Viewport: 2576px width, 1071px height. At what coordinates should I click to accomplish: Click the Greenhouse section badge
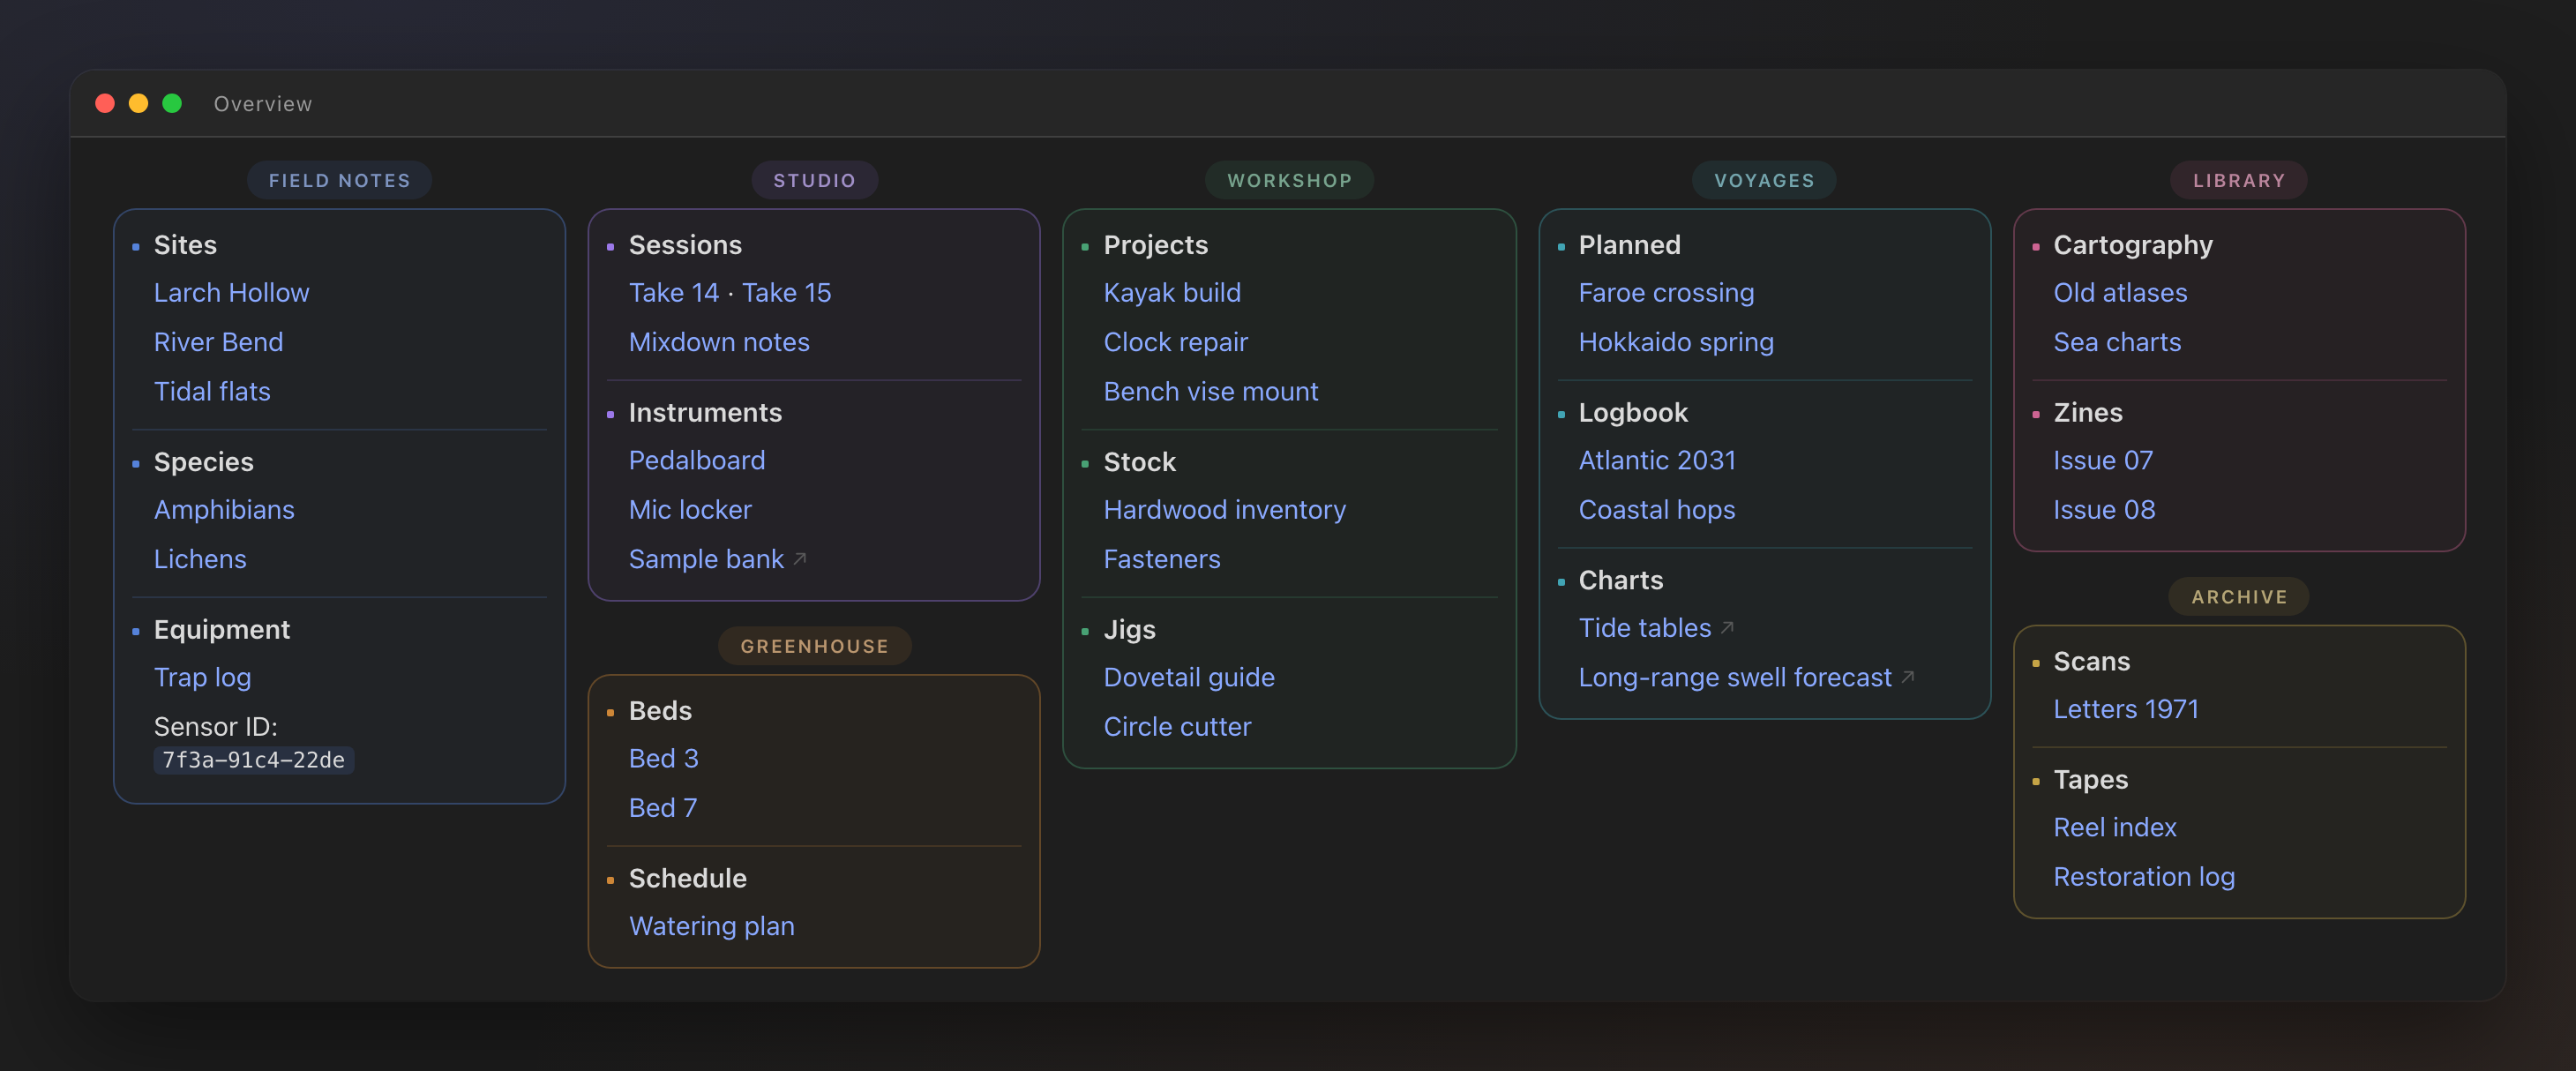pos(814,646)
